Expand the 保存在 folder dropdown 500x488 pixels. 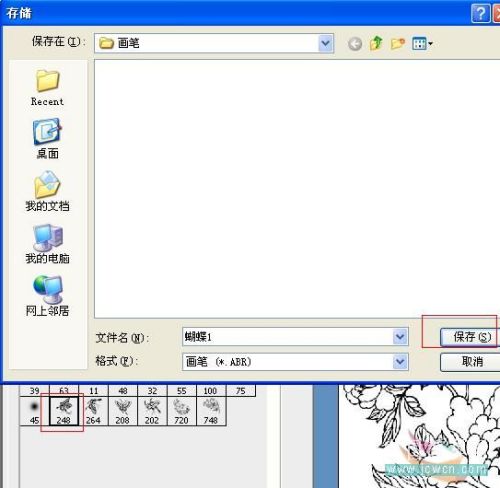(x=326, y=43)
